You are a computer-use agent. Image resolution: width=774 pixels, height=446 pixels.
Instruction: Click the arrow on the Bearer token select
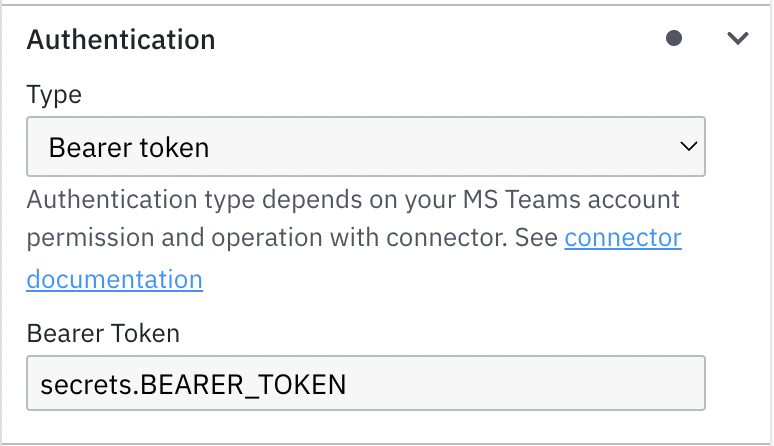688,147
